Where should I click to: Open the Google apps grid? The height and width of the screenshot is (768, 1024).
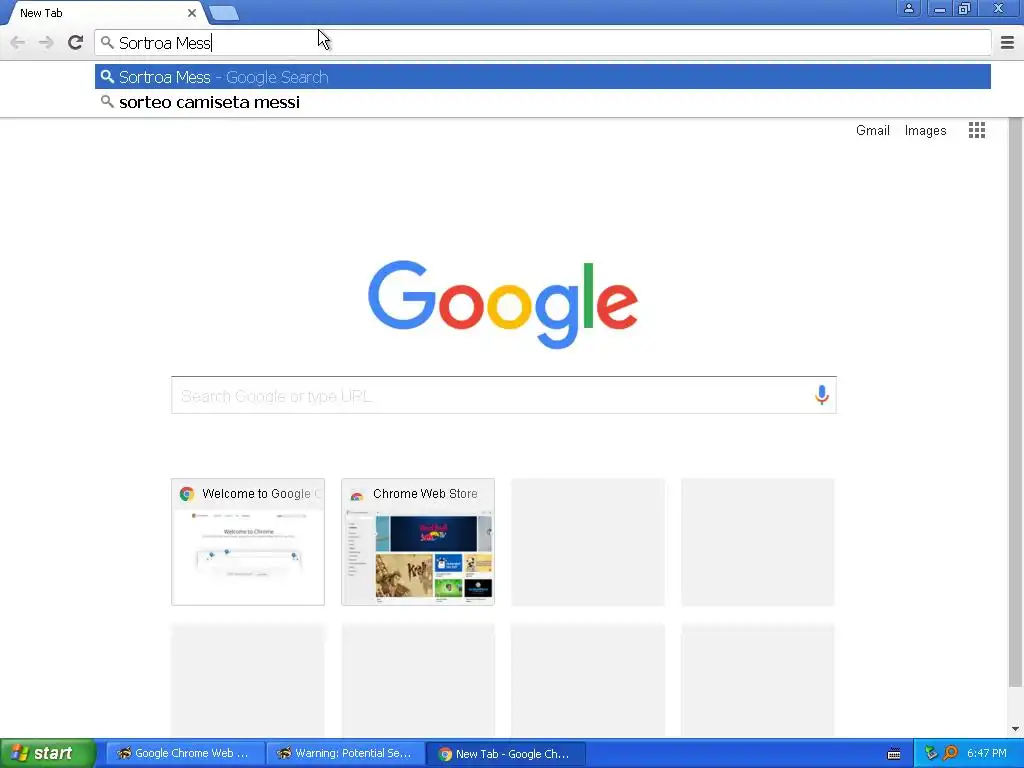click(976, 130)
